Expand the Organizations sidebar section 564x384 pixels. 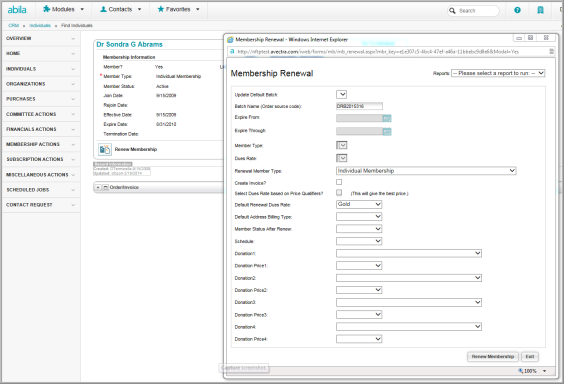(41, 84)
